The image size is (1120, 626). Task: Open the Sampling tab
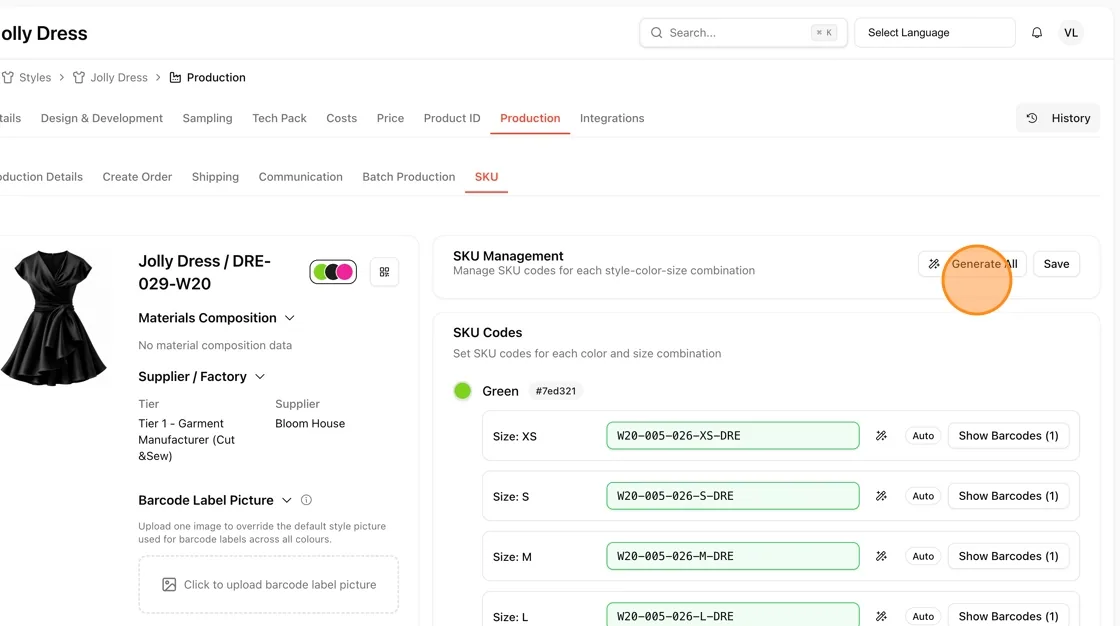pos(207,118)
